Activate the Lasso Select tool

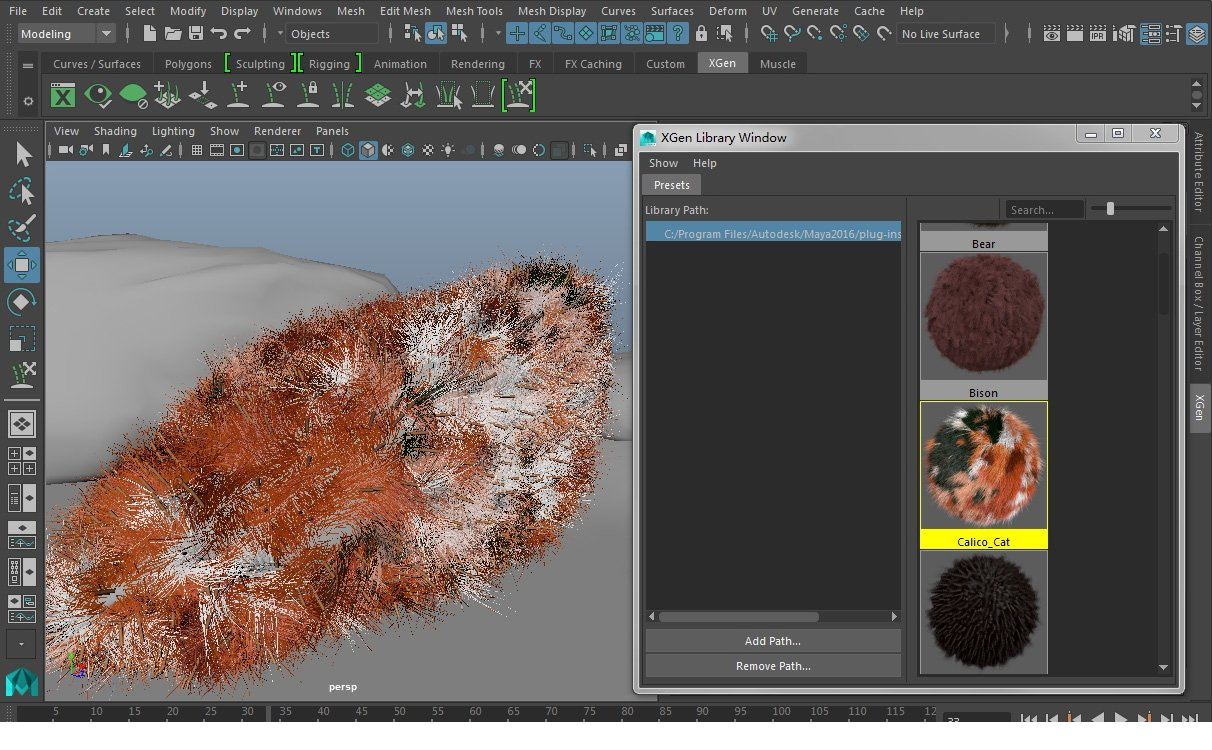click(22, 191)
